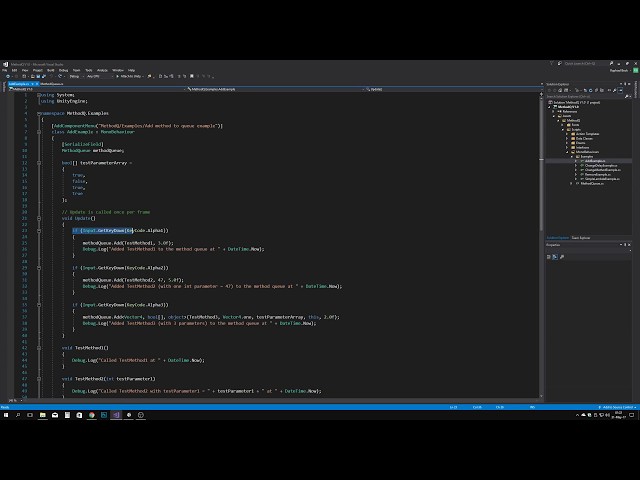The width and height of the screenshot is (640, 480).
Task: Open Chrome from the taskbar
Action: click(x=92, y=415)
